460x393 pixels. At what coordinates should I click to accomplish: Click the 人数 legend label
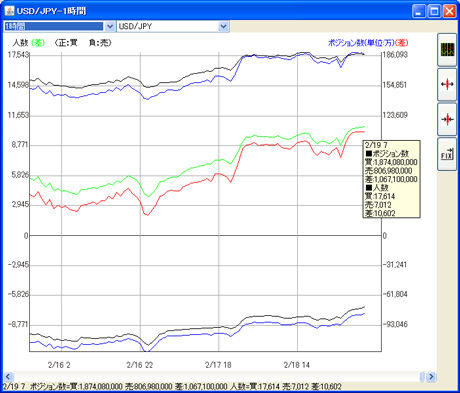point(20,43)
